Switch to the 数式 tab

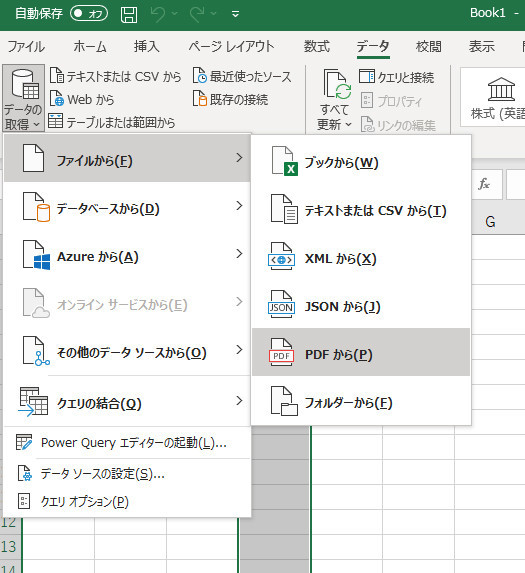pos(317,47)
